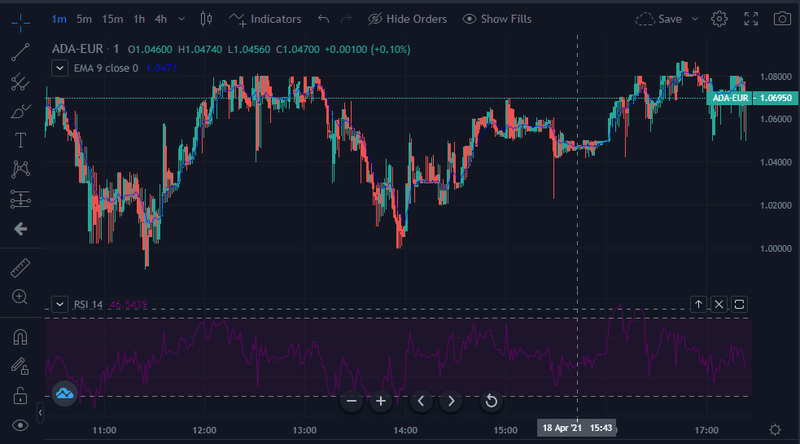Screen dimensions: 800x444
Task: Switch to 5m timeframe
Action: (x=84, y=19)
